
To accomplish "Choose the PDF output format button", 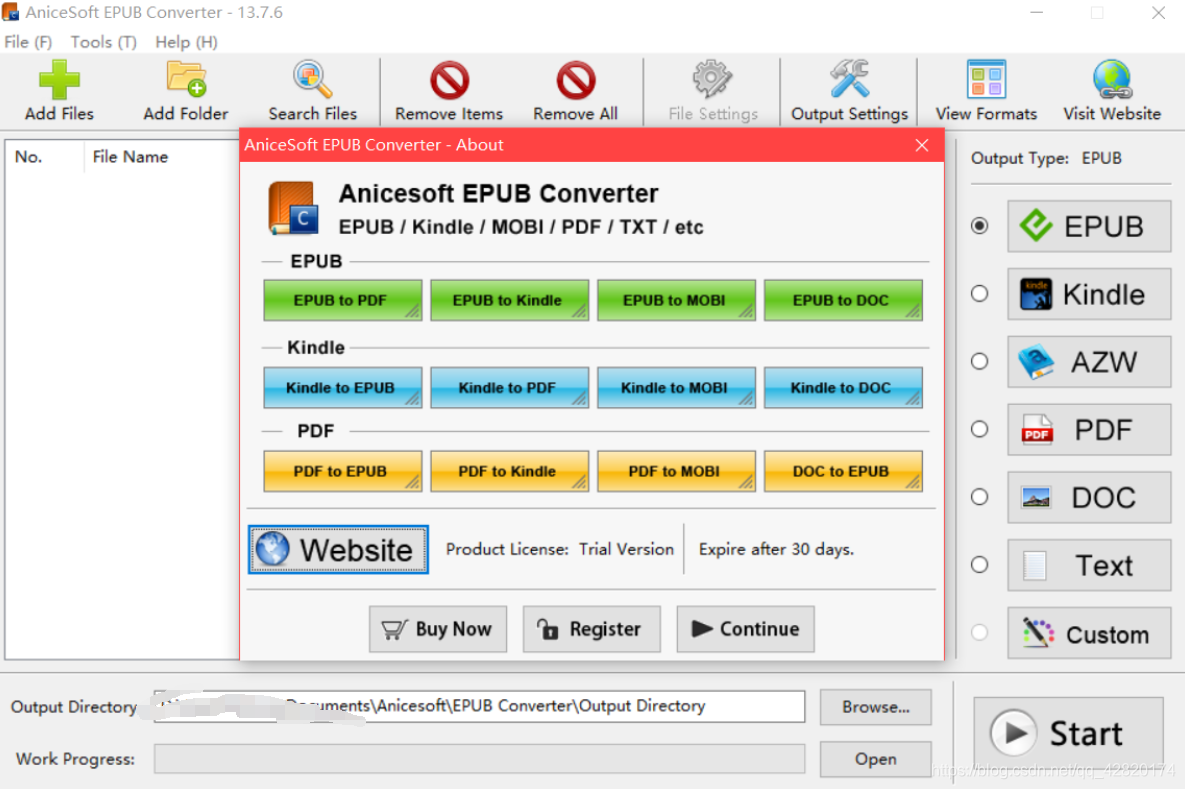I will [1089, 429].
